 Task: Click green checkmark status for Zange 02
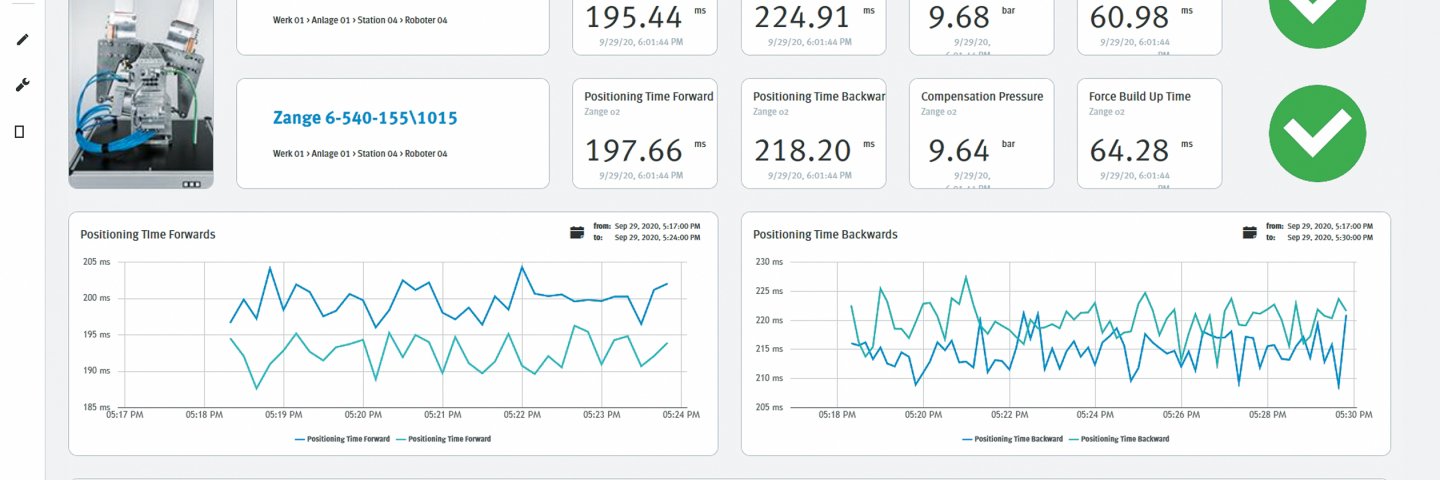[x=1316, y=134]
